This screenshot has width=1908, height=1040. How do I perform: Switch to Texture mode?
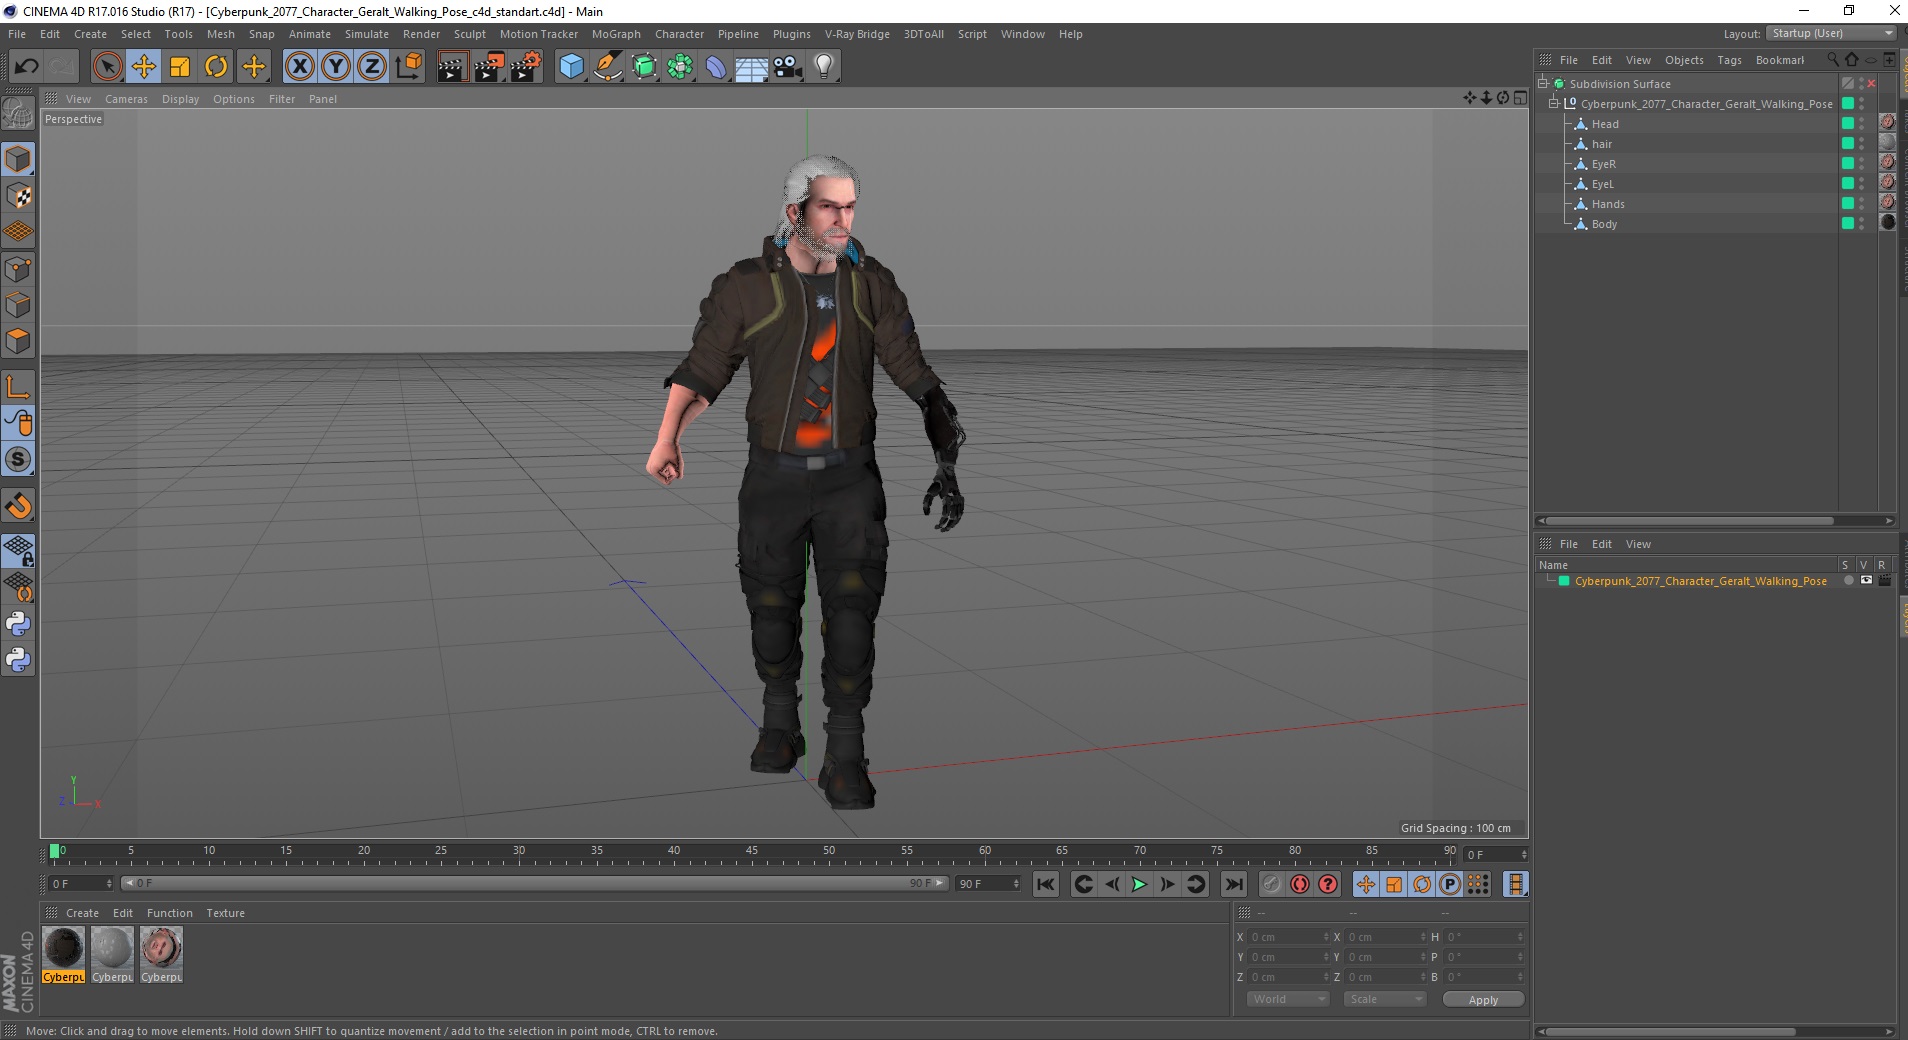pyautogui.click(x=18, y=196)
